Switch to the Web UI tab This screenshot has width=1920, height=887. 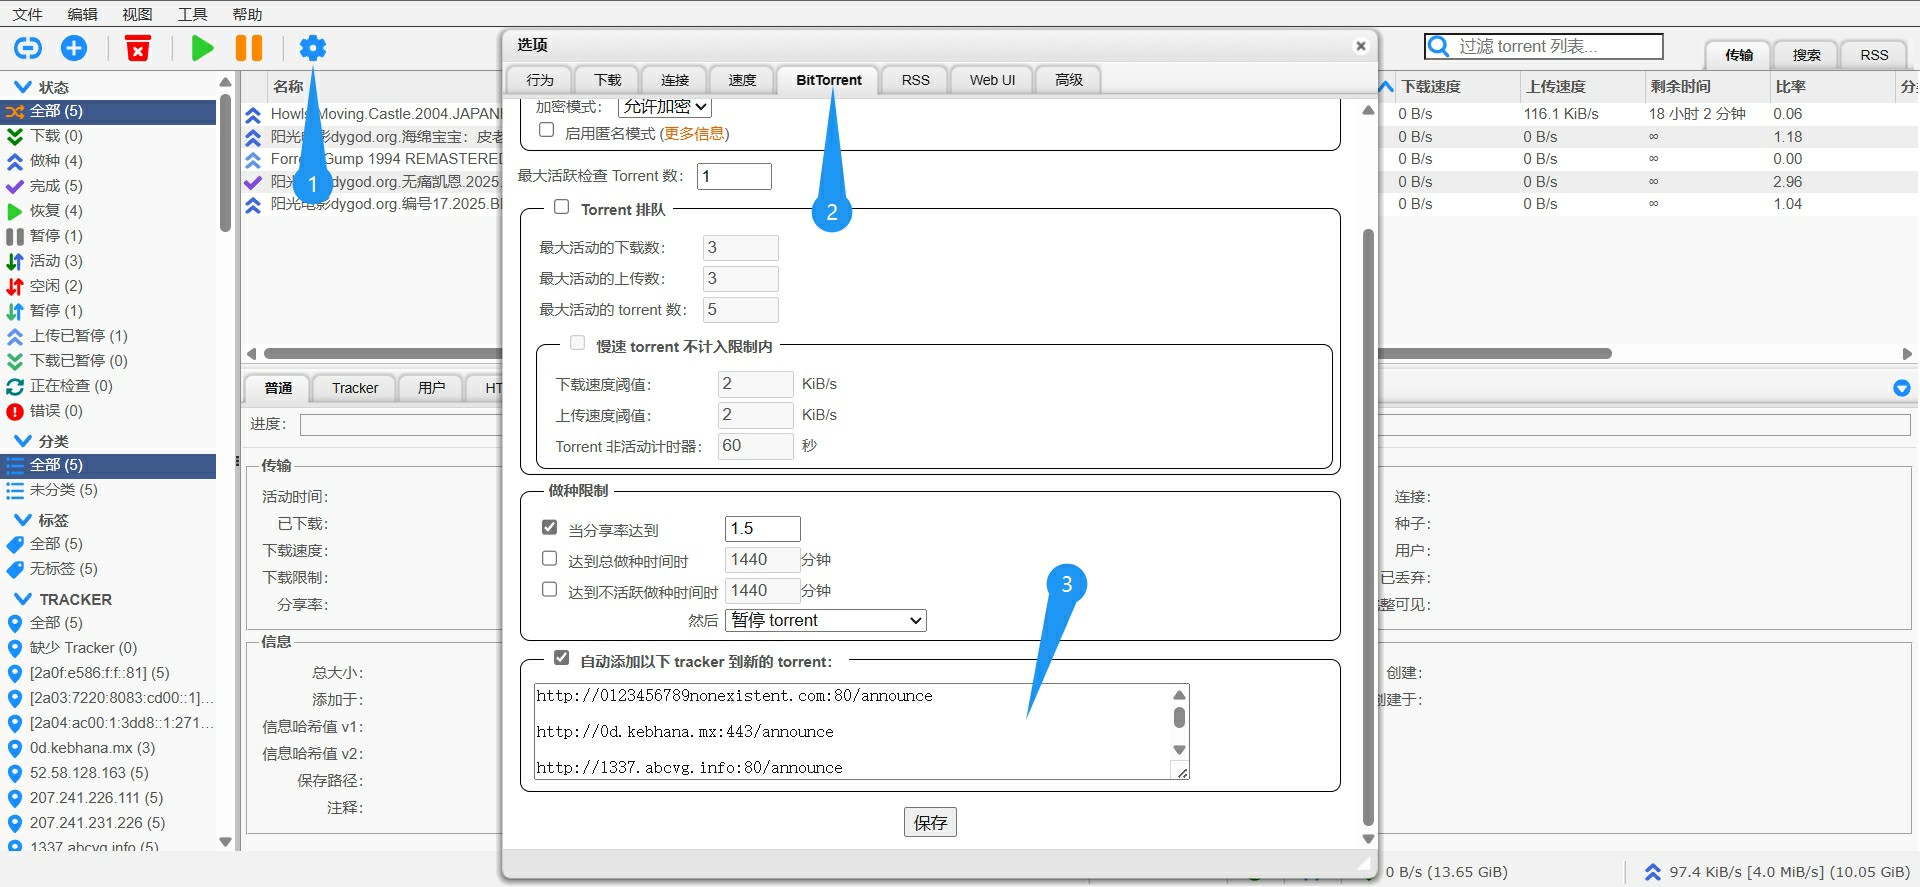[991, 80]
